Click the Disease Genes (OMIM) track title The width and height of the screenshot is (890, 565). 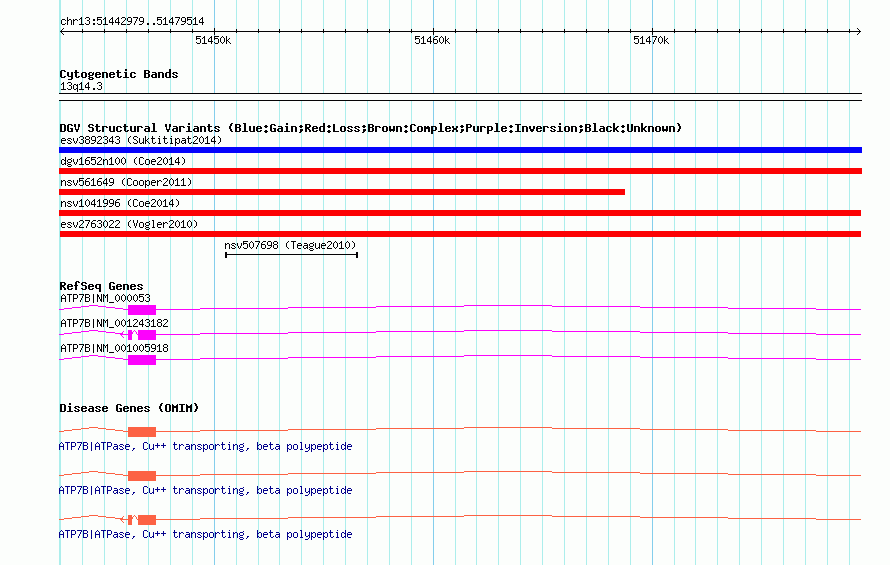tap(129, 408)
